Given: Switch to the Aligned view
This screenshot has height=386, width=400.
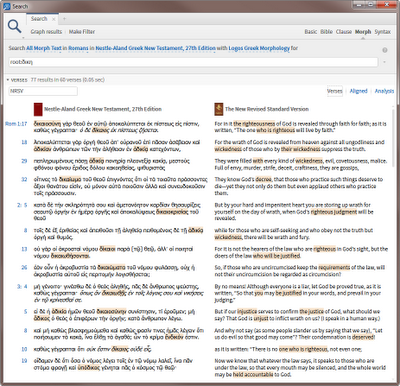Looking at the screenshot, I should point(358,91).
